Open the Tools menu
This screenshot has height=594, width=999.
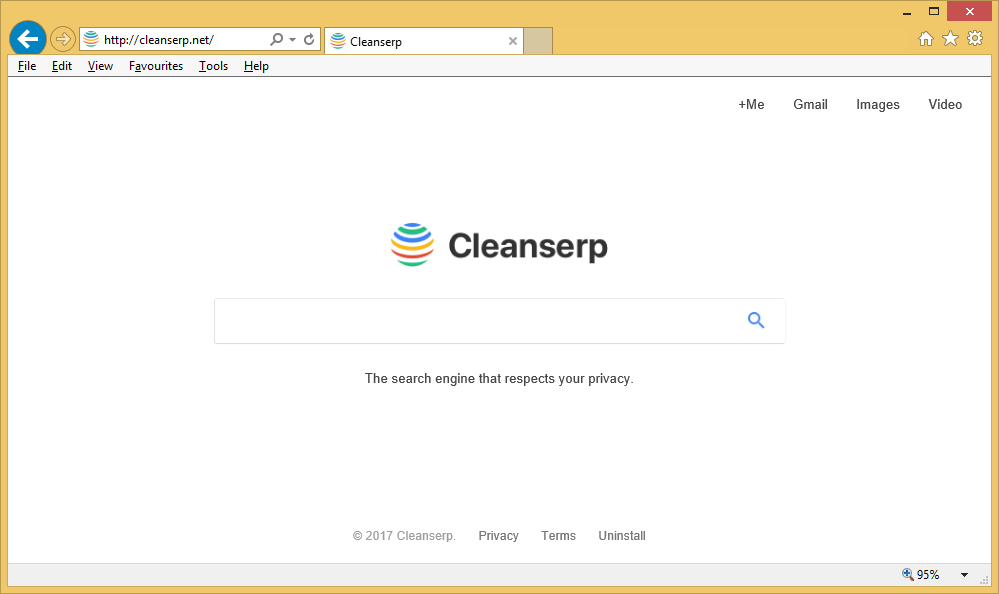213,66
